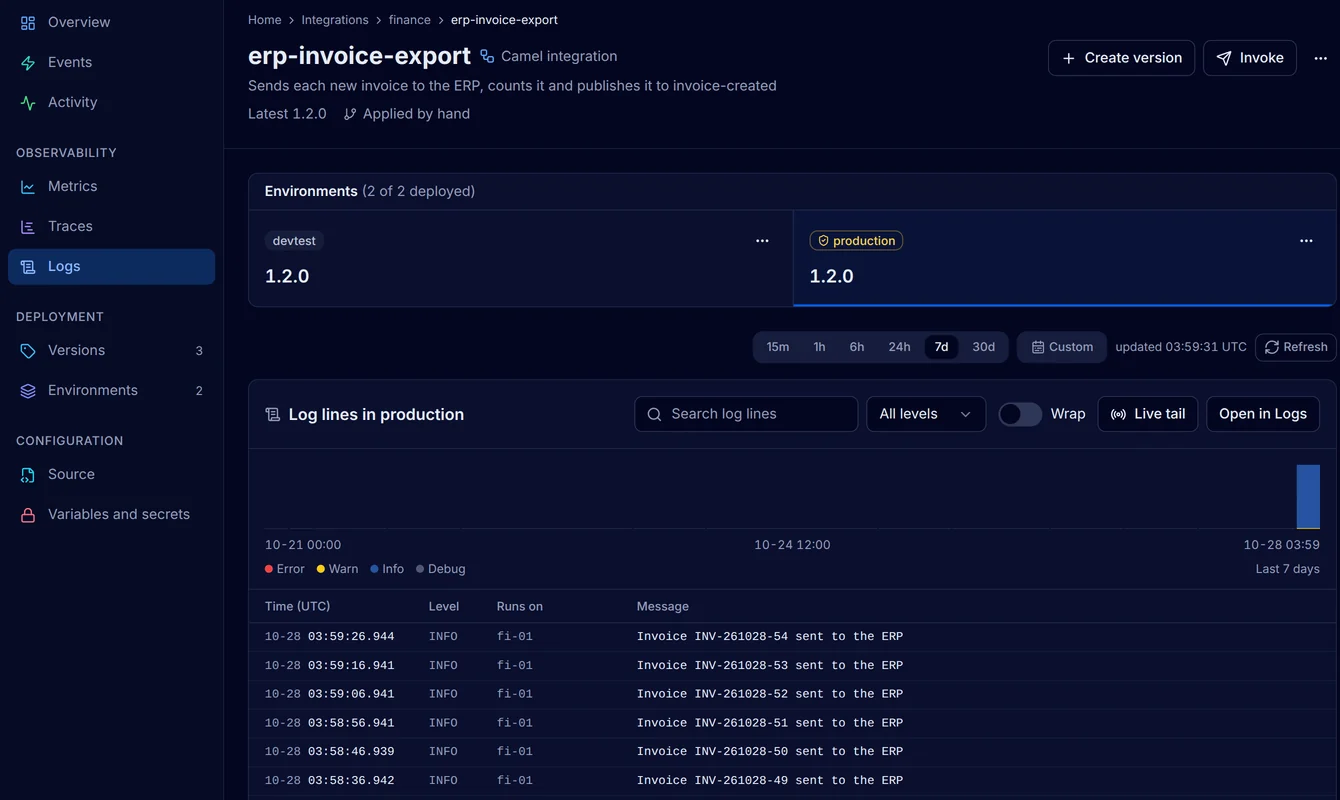Click the shield icon on production badge
The image size is (1340, 800).
(824, 241)
